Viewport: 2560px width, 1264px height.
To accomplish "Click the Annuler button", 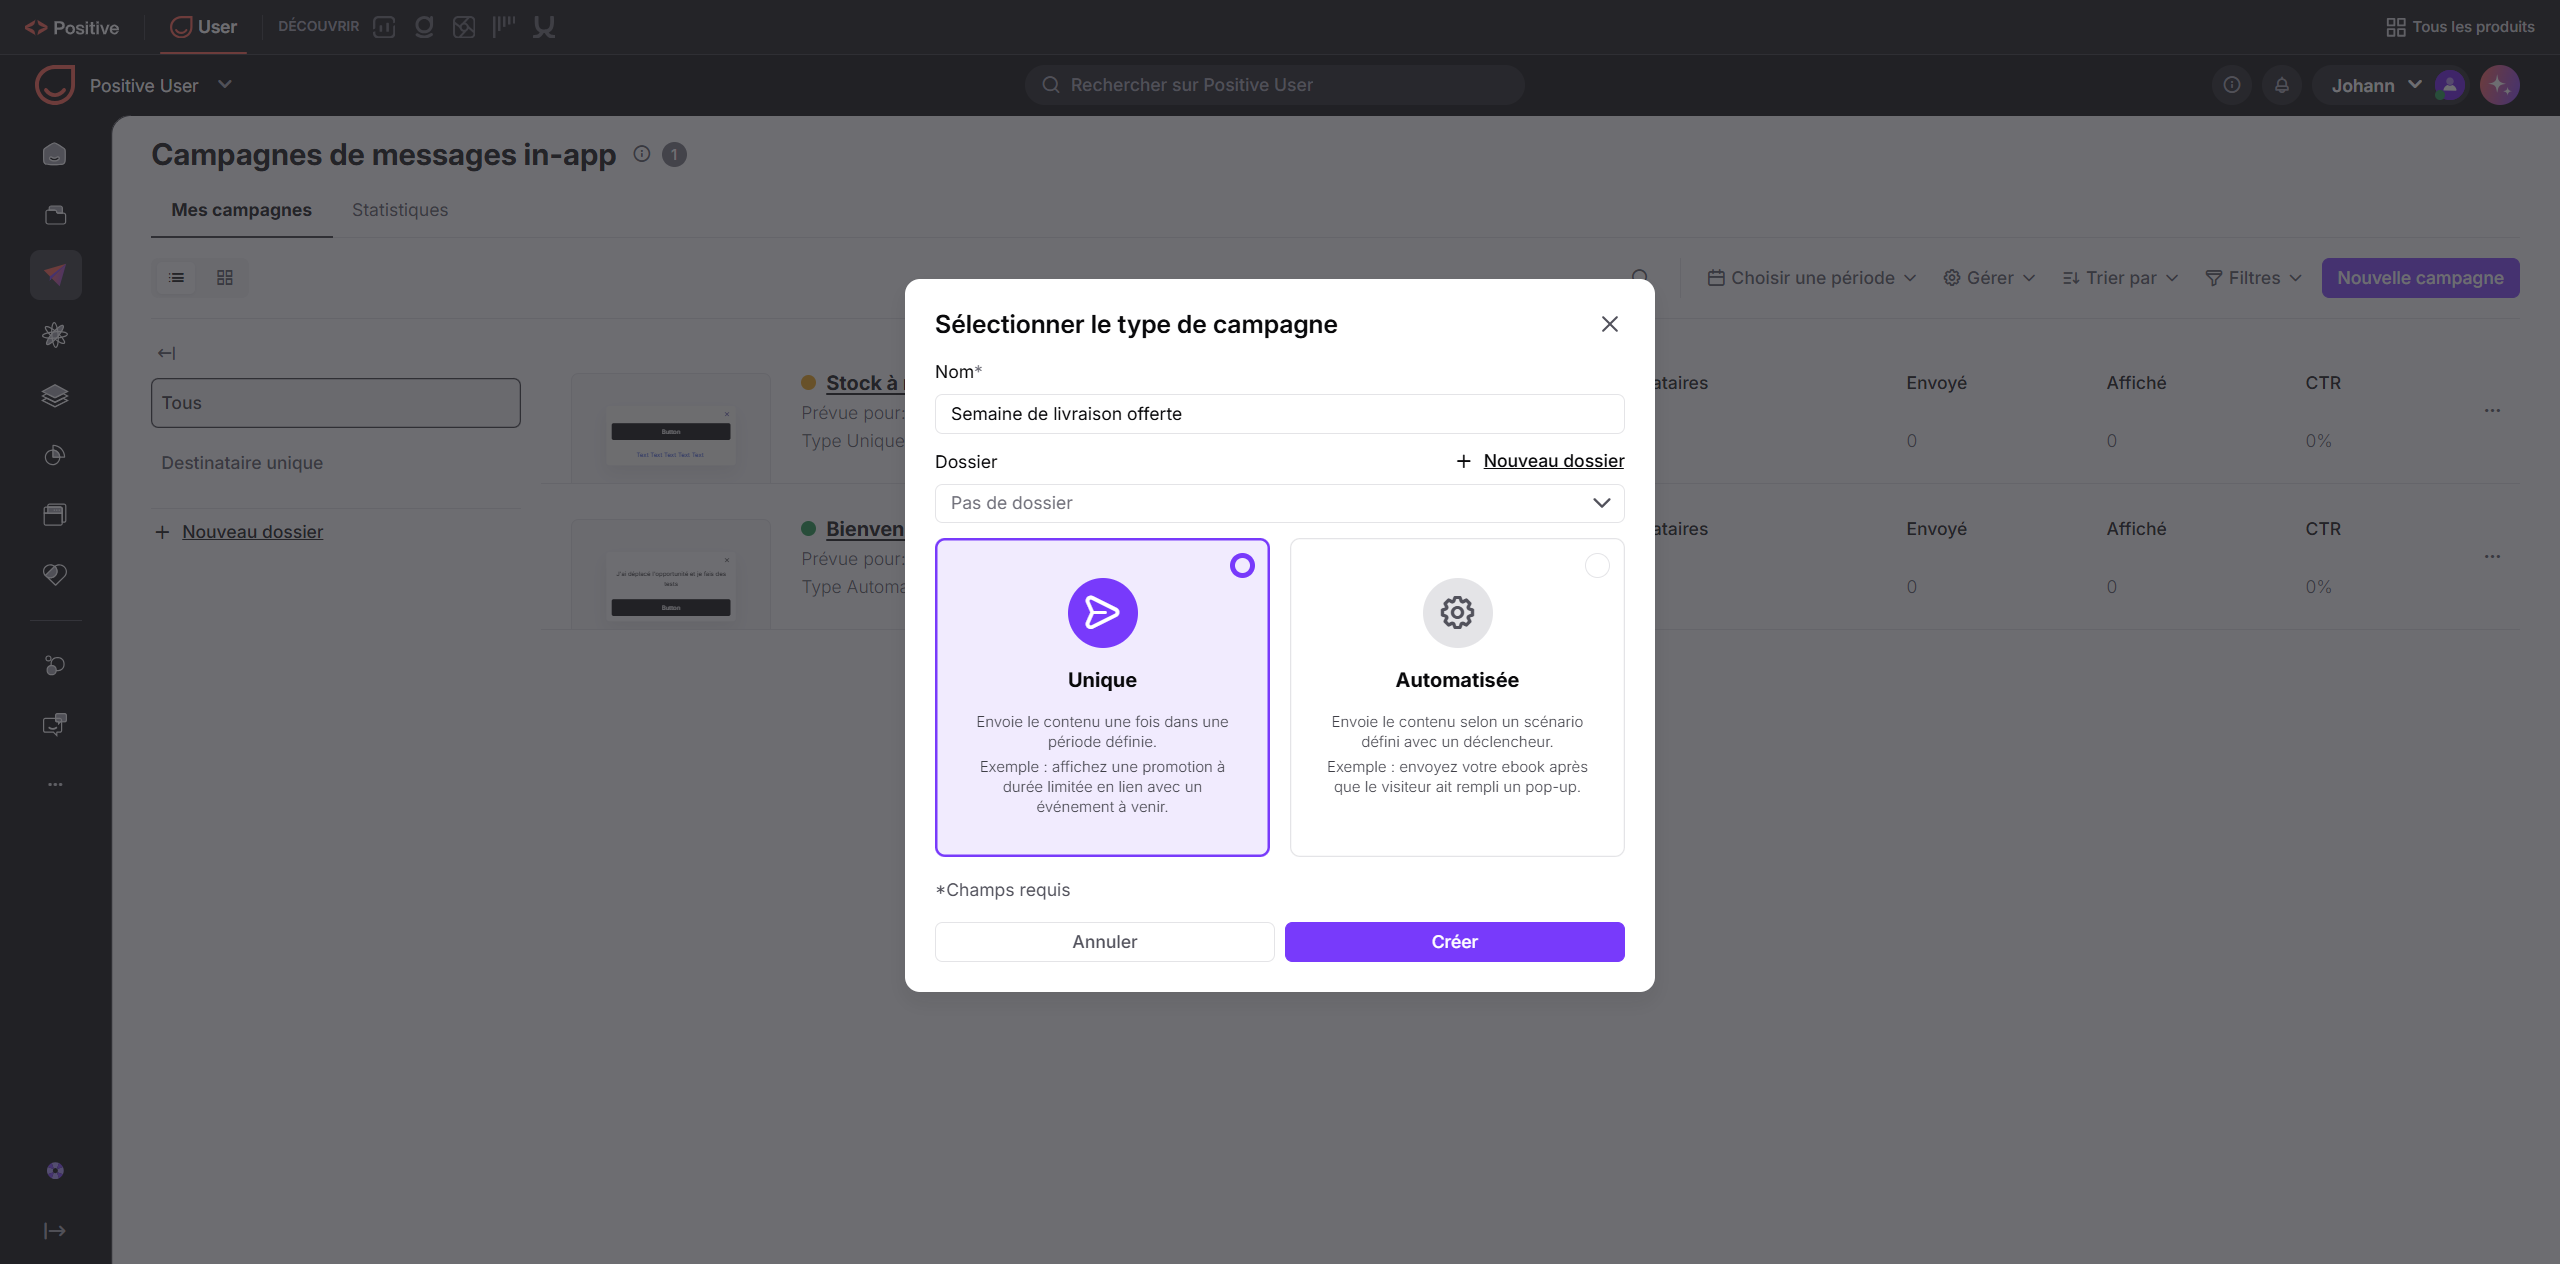I will (x=1104, y=942).
